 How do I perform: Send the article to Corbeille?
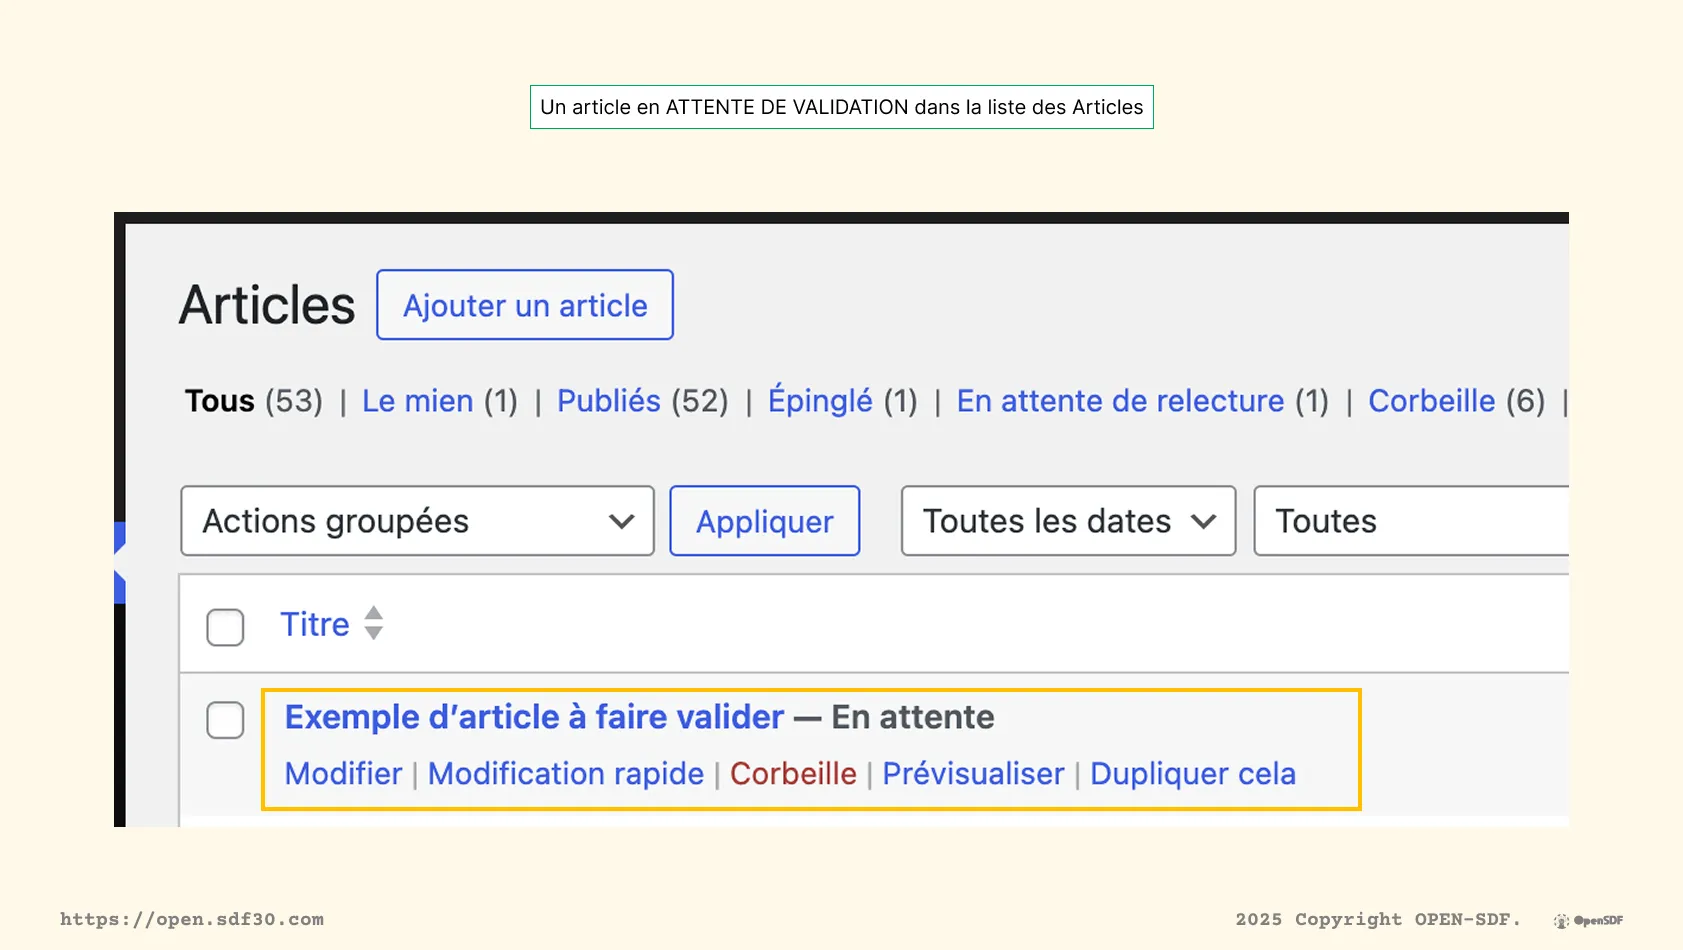(x=792, y=773)
